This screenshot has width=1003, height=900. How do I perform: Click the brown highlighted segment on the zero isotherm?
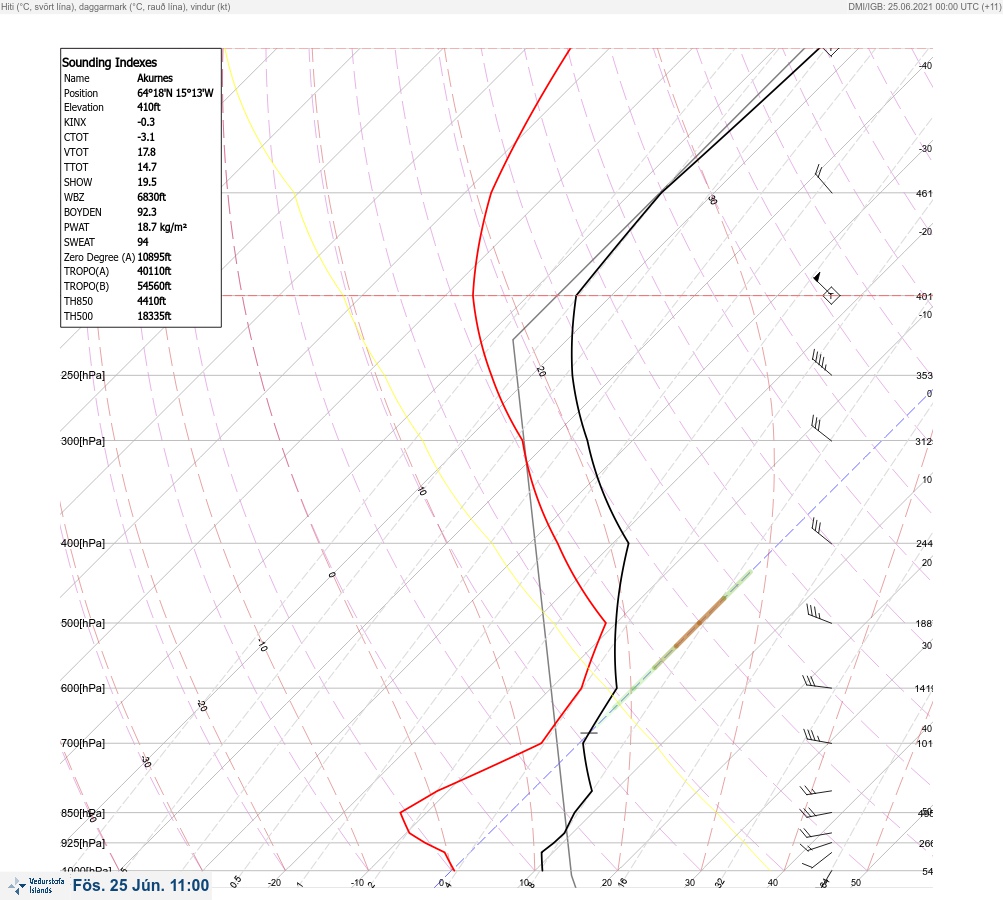[x=700, y=622]
